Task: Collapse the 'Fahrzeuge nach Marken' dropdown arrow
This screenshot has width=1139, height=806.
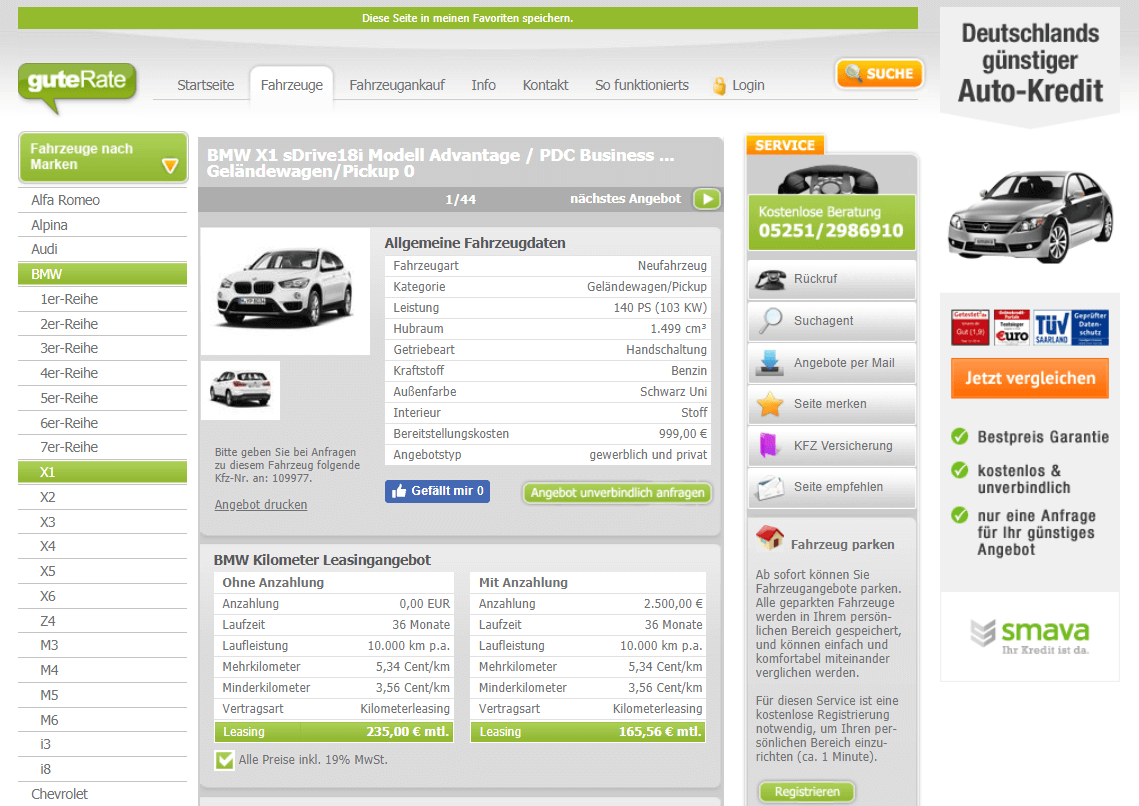Action: [170, 166]
